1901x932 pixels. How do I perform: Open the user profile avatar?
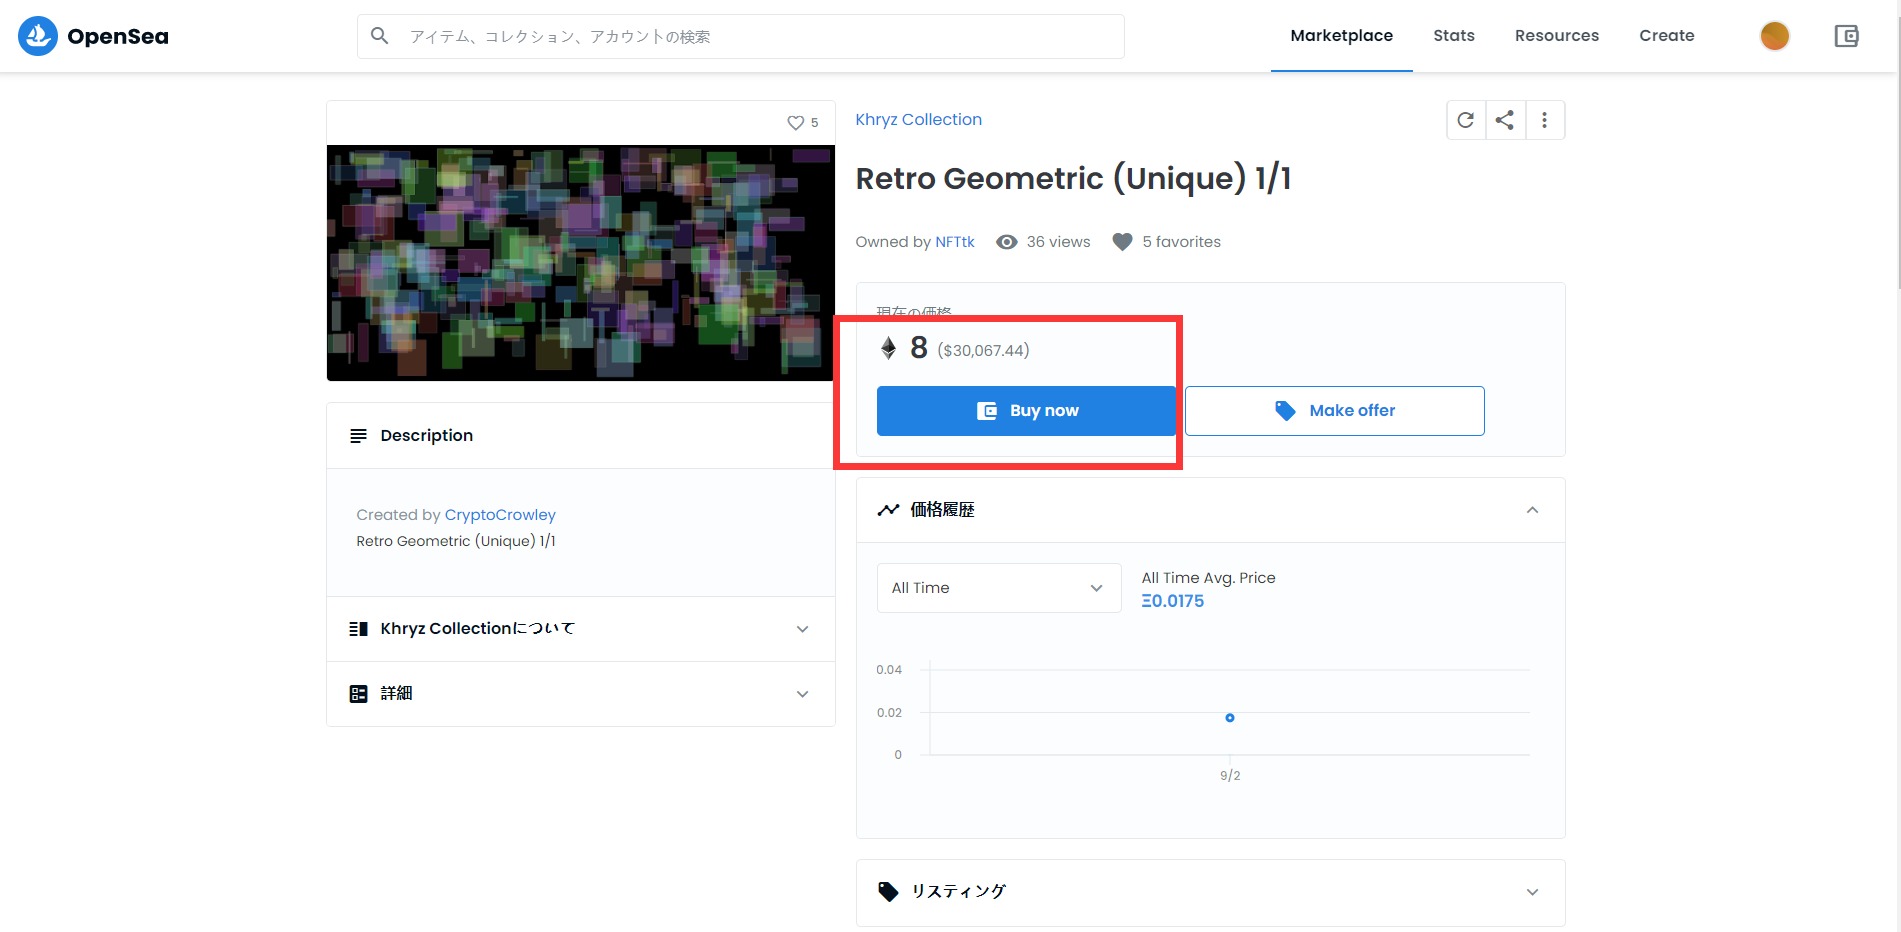point(1774,36)
